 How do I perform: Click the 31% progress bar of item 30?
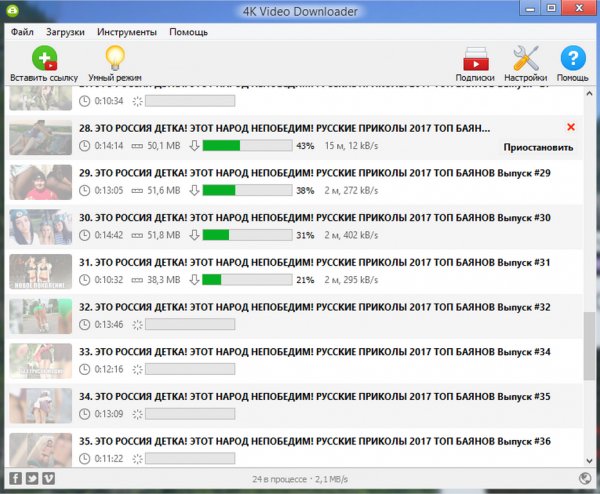247,235
